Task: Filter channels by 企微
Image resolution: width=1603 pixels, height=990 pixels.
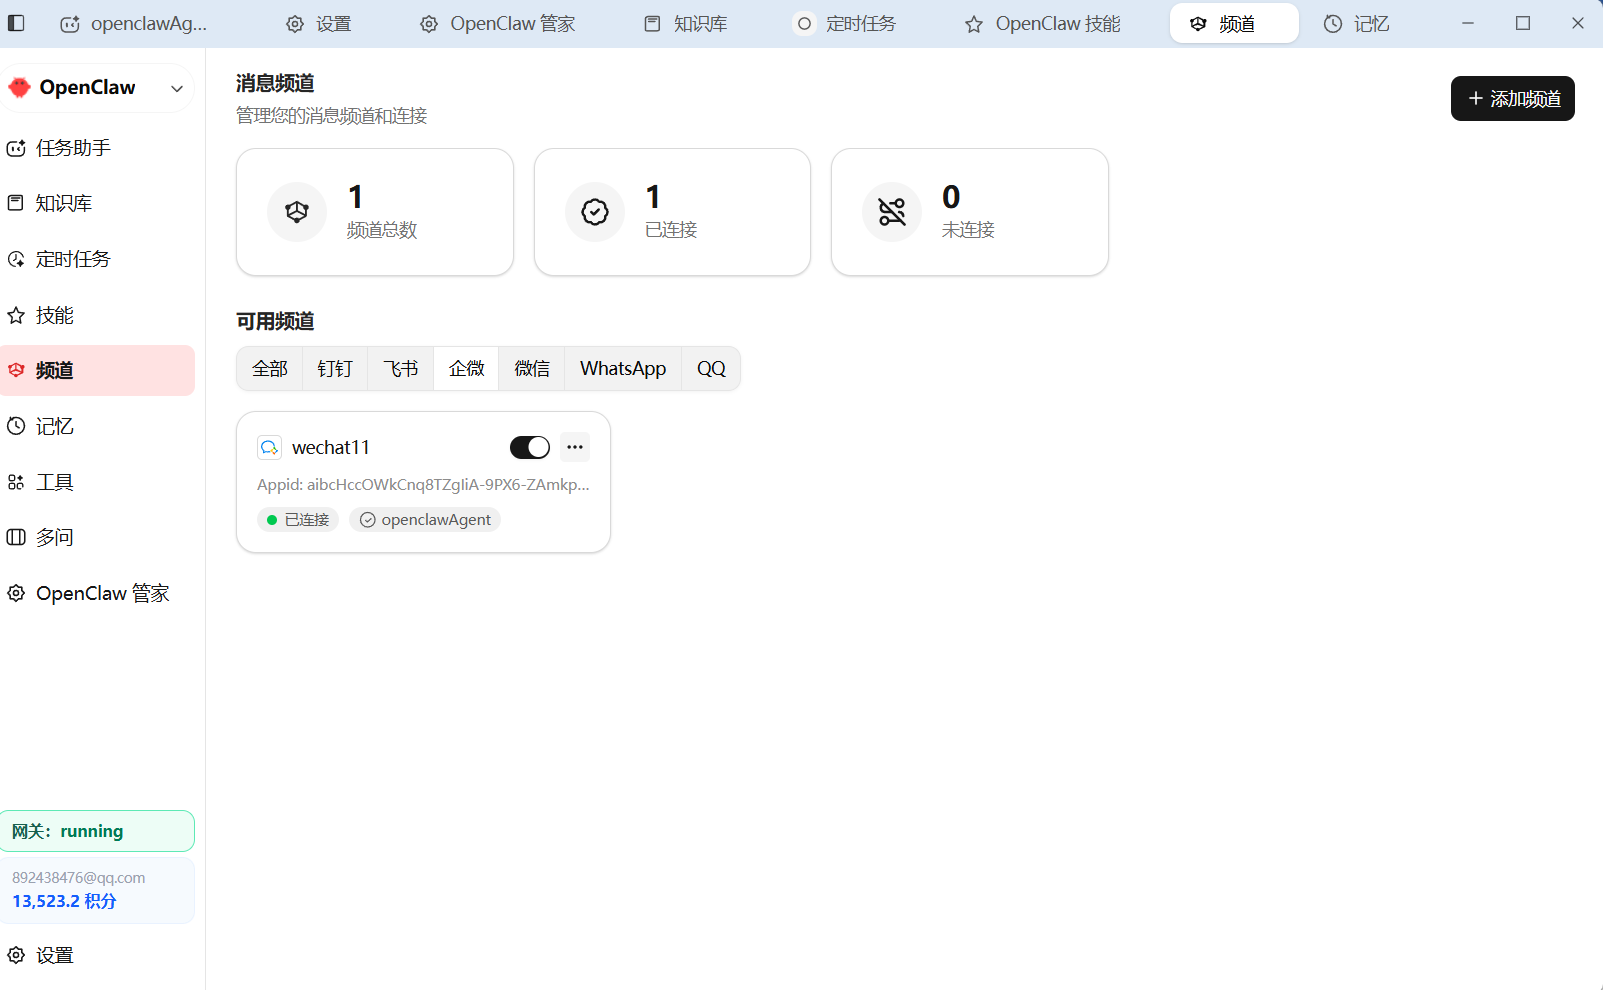Action: [x=466, y=369]
